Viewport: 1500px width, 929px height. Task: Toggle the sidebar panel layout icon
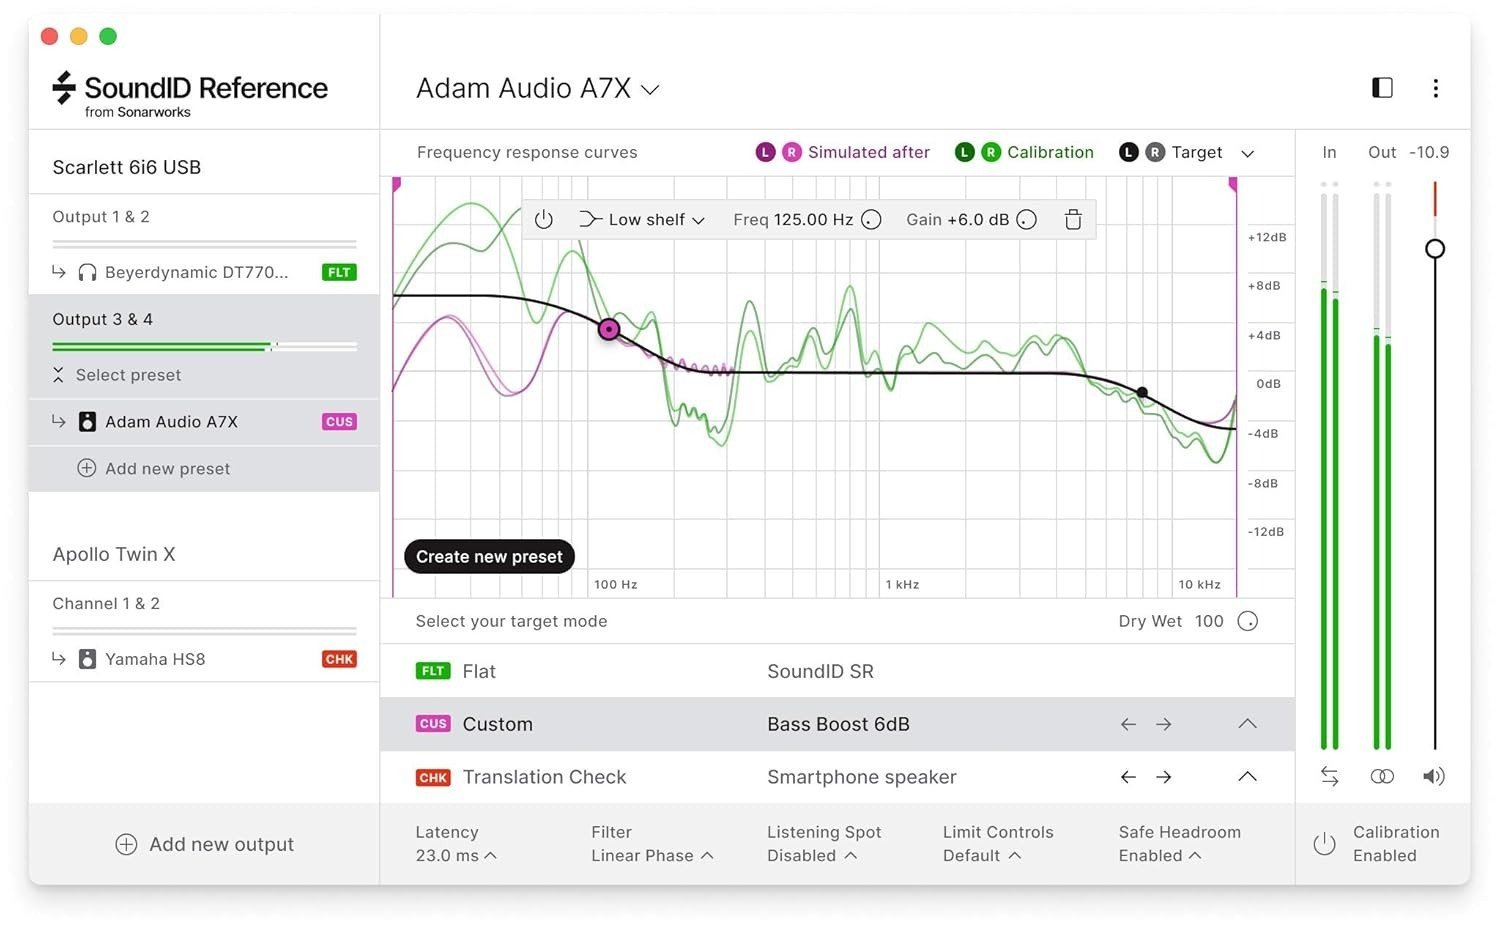pyautogui.click(x=1382, y=88)
